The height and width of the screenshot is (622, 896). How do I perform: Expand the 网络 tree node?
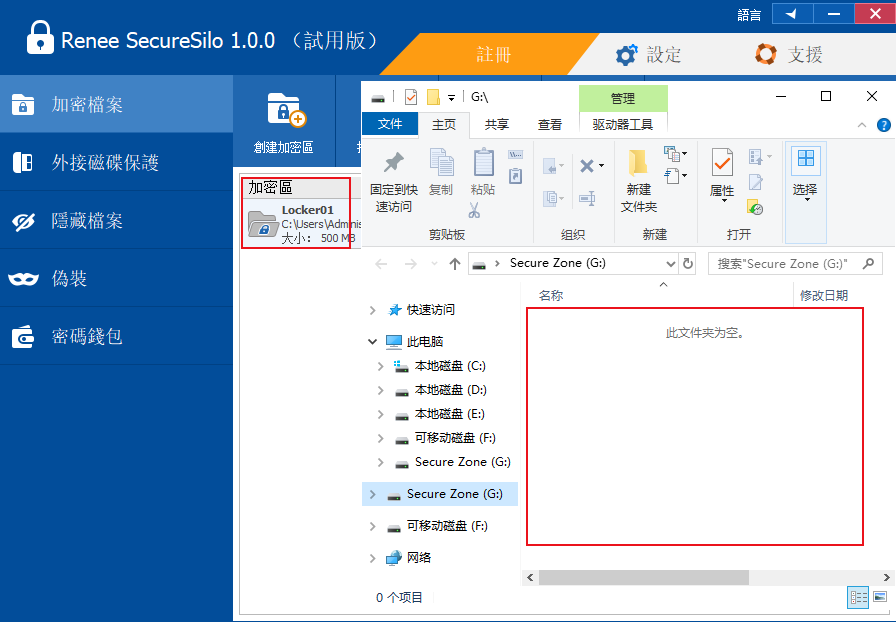pos(373,558)
